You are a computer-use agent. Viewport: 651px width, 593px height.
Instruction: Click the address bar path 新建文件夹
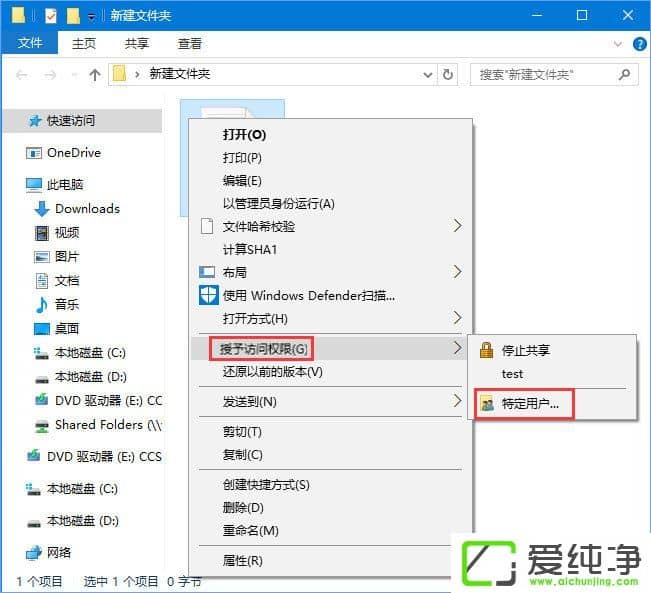pos(180,74)
